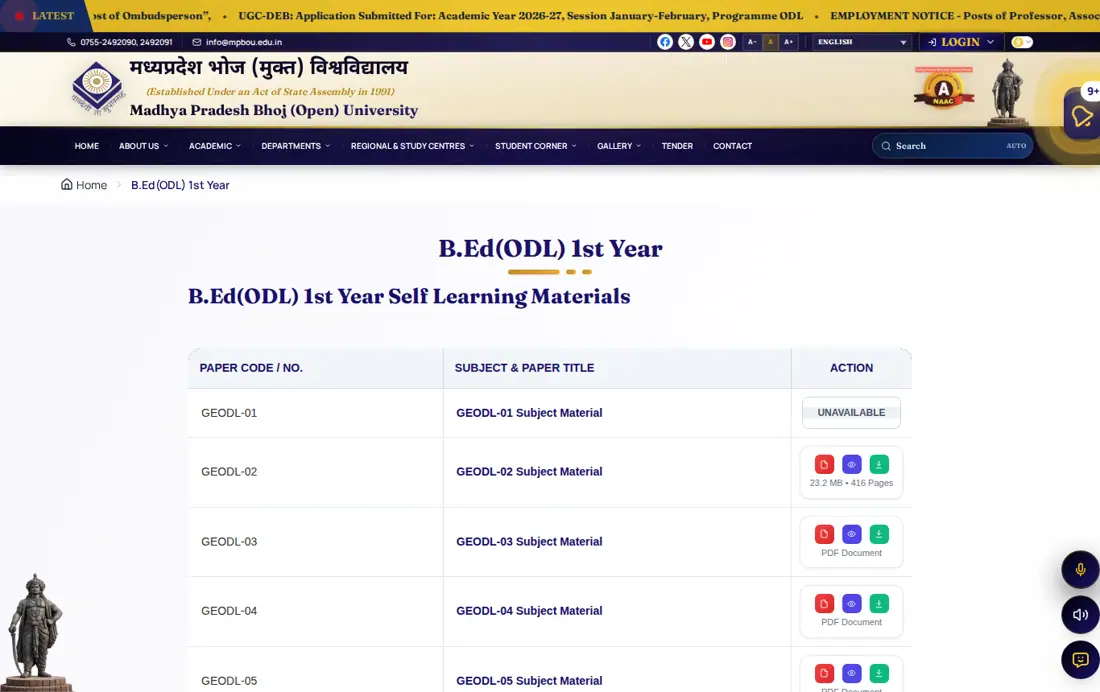This screenshot has width=1100, height=692.
Task: Click the green download icon for GEODL-05
Action: click(x=879, y=673)
